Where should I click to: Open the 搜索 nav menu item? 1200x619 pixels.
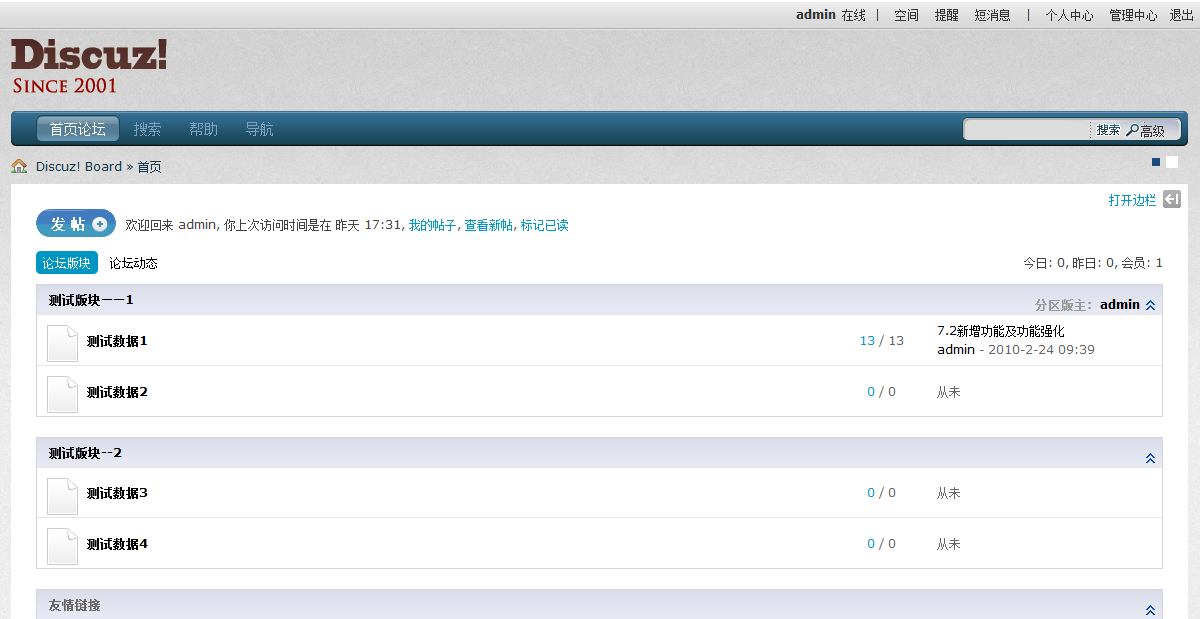pyautogui.click(x=148, y=129)
